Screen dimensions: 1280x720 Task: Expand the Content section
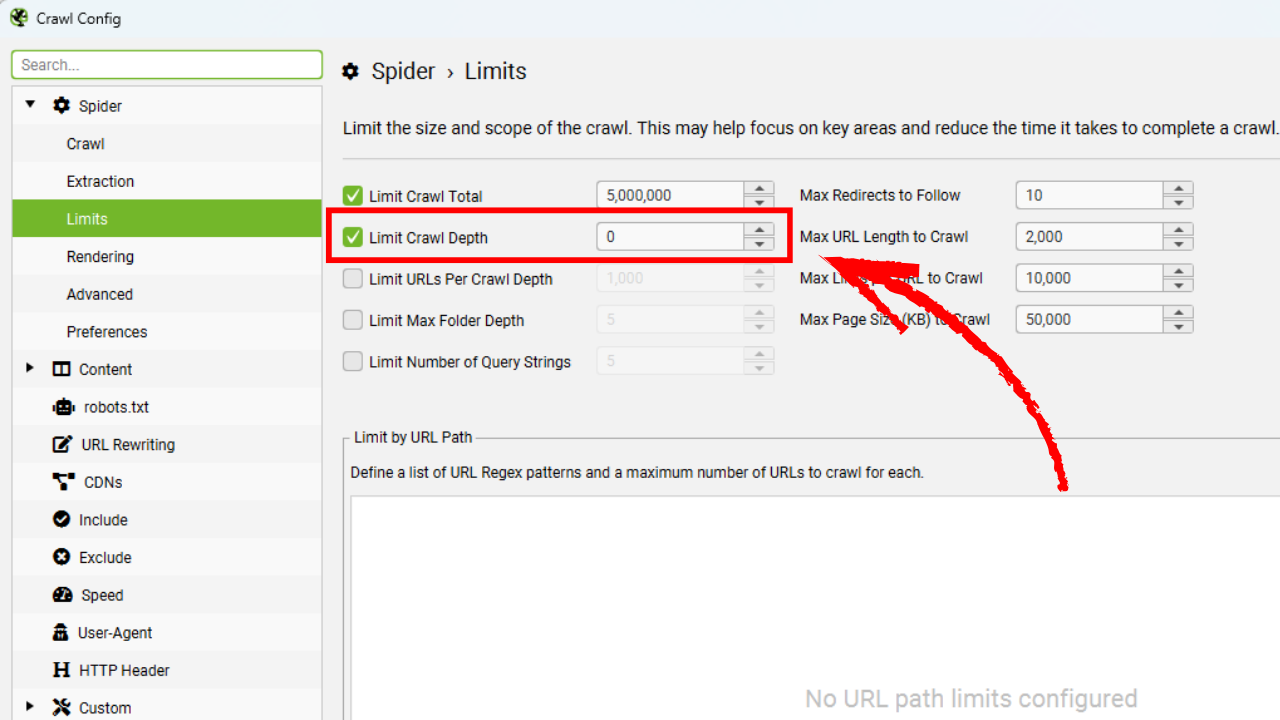coord(29,368)
